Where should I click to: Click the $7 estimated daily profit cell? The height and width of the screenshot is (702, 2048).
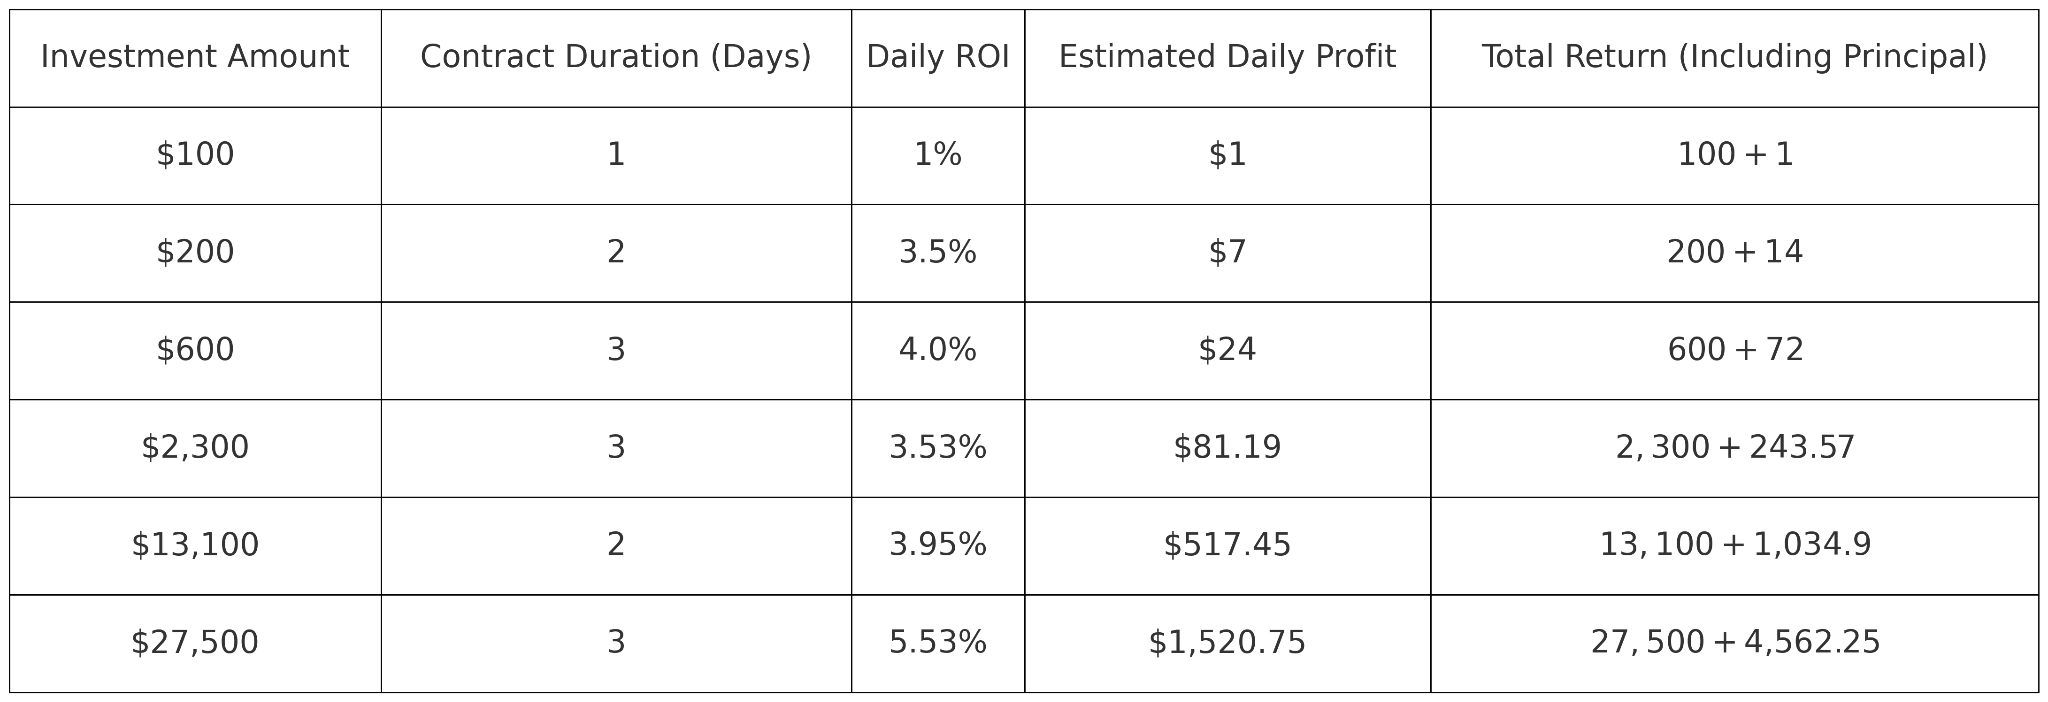(1227, 252)
